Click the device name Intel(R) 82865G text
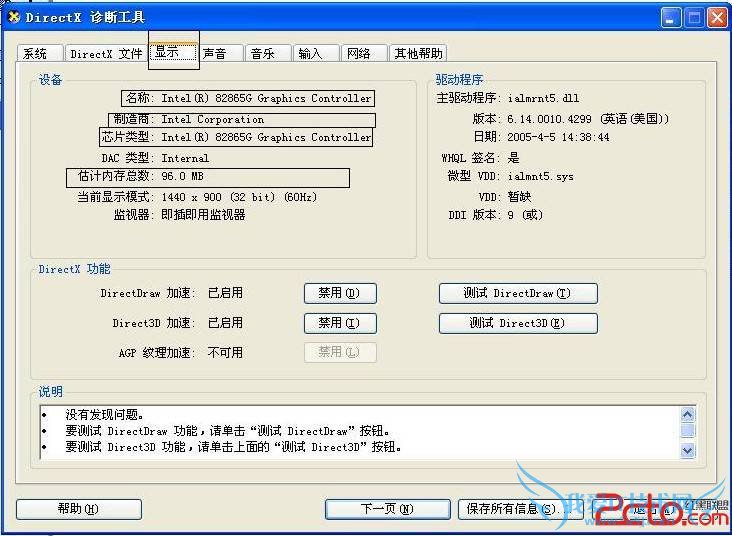Image resolution: width=732 pixels, height=536 pixels. (x=266, y=99)
